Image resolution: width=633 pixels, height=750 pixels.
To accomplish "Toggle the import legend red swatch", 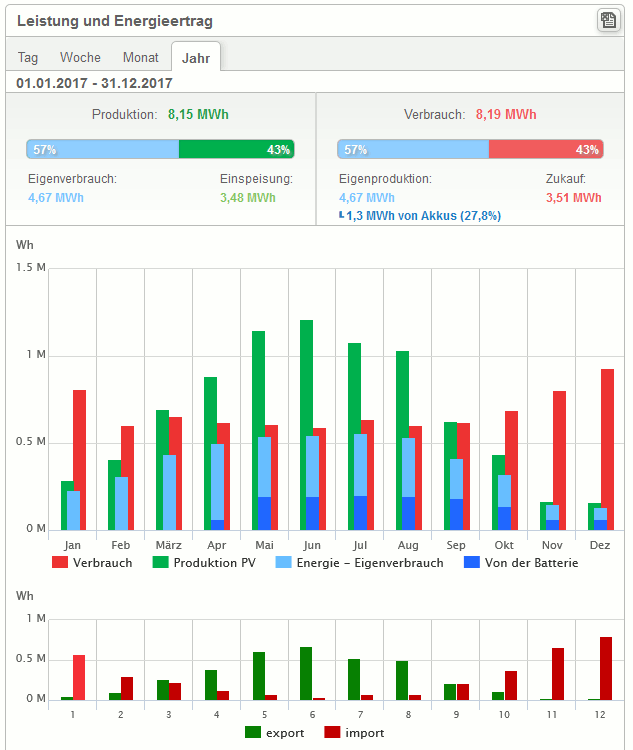I will click(x=332, y=732).
